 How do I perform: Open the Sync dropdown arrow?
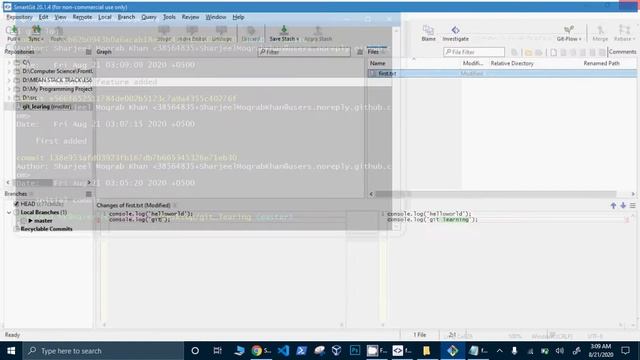tap(42, 39)
